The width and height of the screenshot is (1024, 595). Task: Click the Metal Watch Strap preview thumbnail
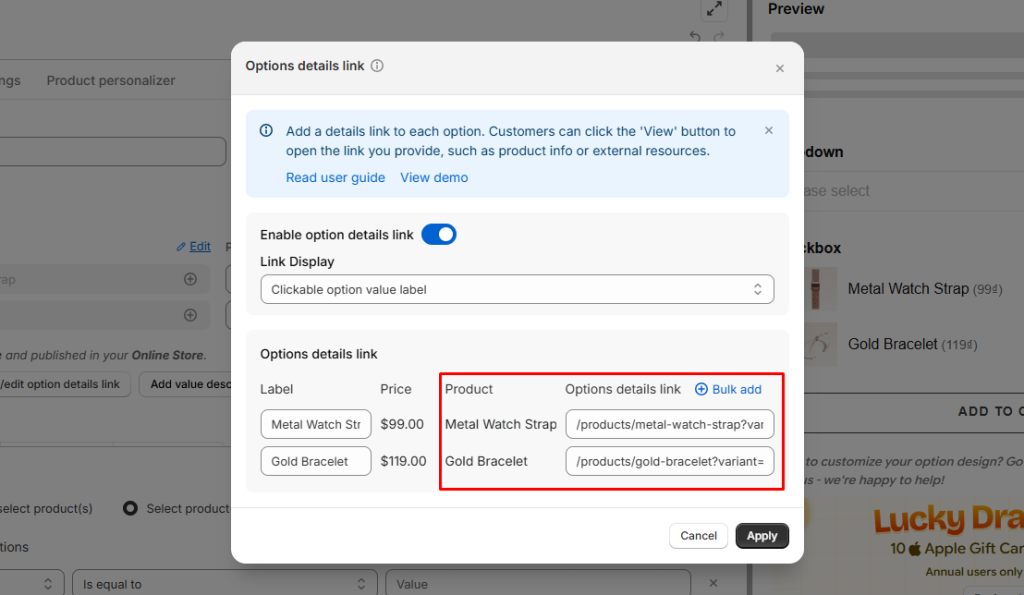[822, 288]
